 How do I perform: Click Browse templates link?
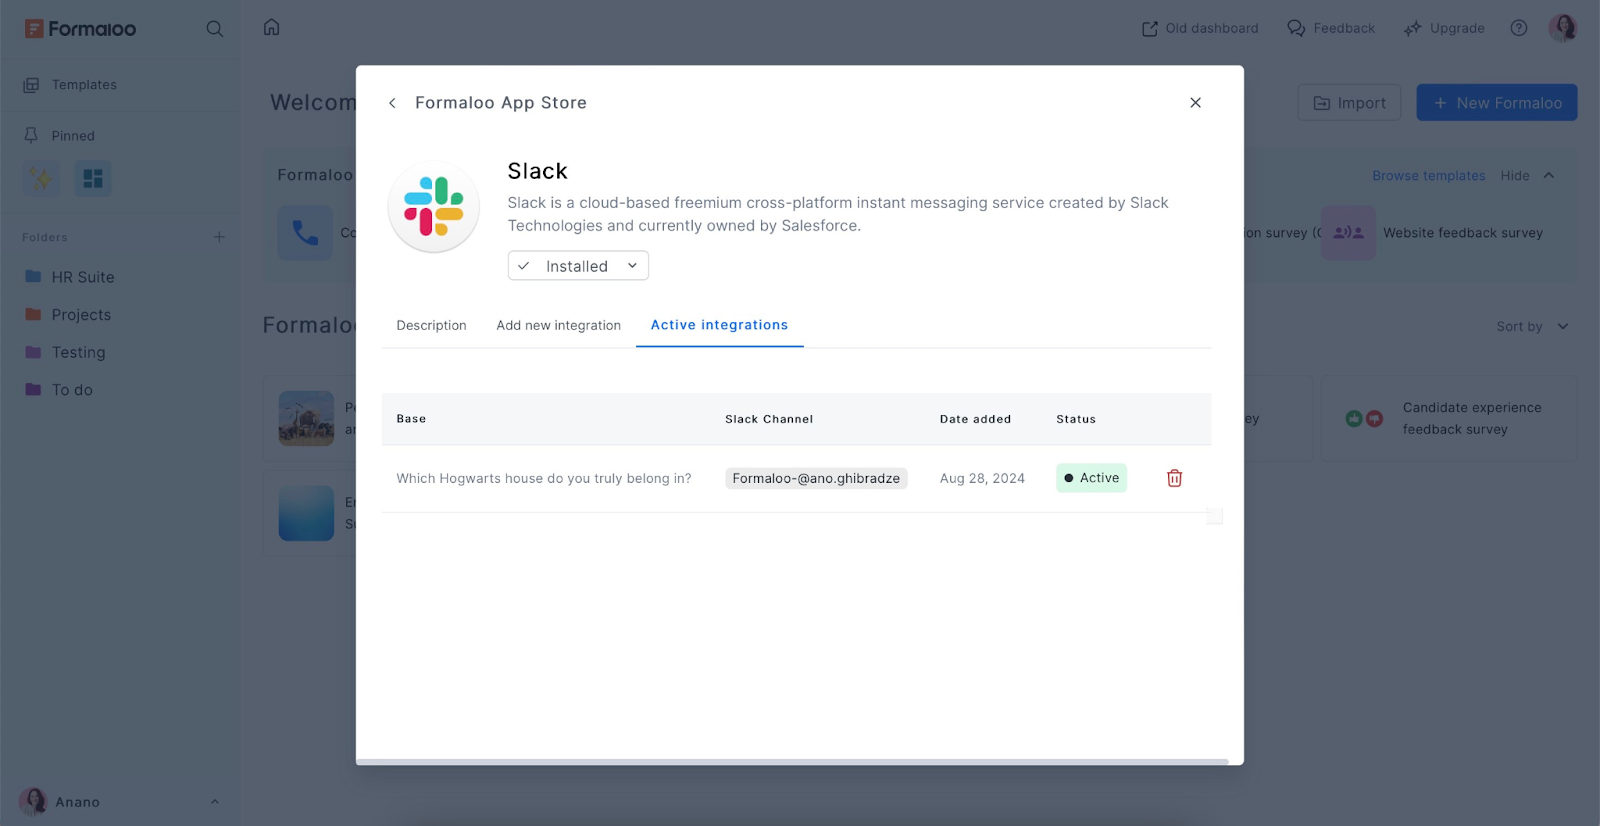(x=1428, y=175)
